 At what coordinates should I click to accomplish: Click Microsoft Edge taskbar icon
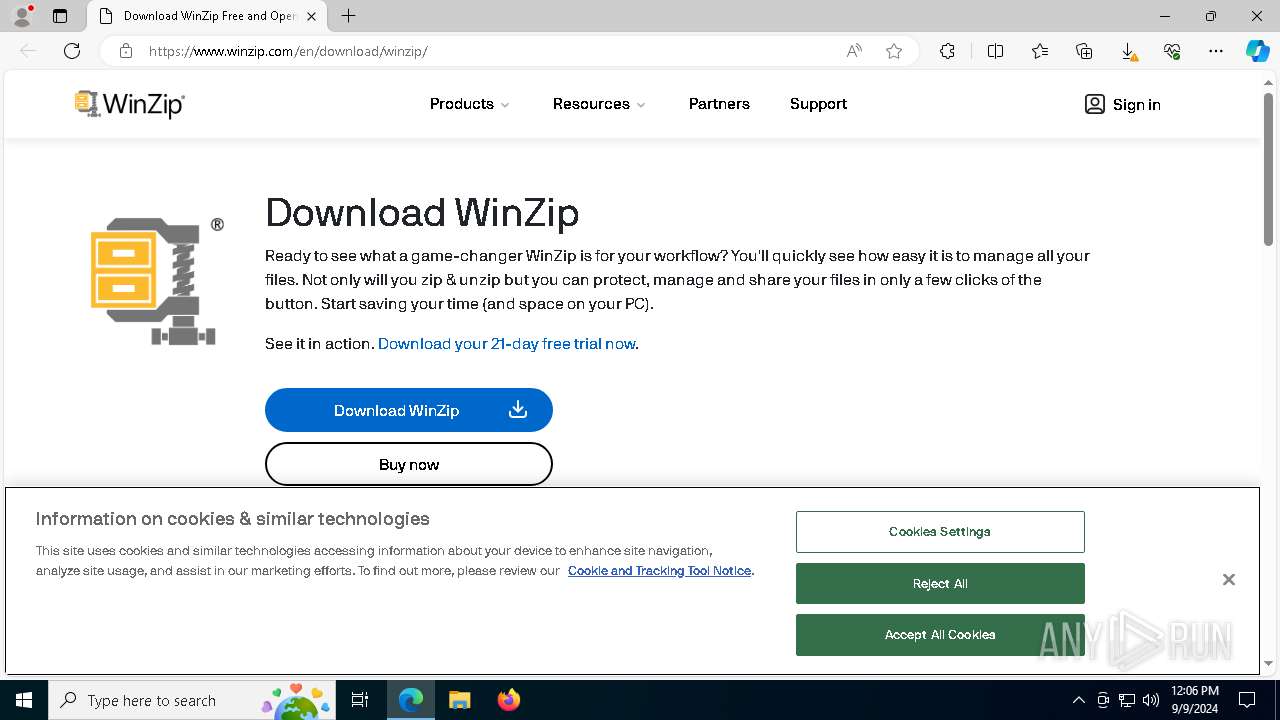(411, 700)
